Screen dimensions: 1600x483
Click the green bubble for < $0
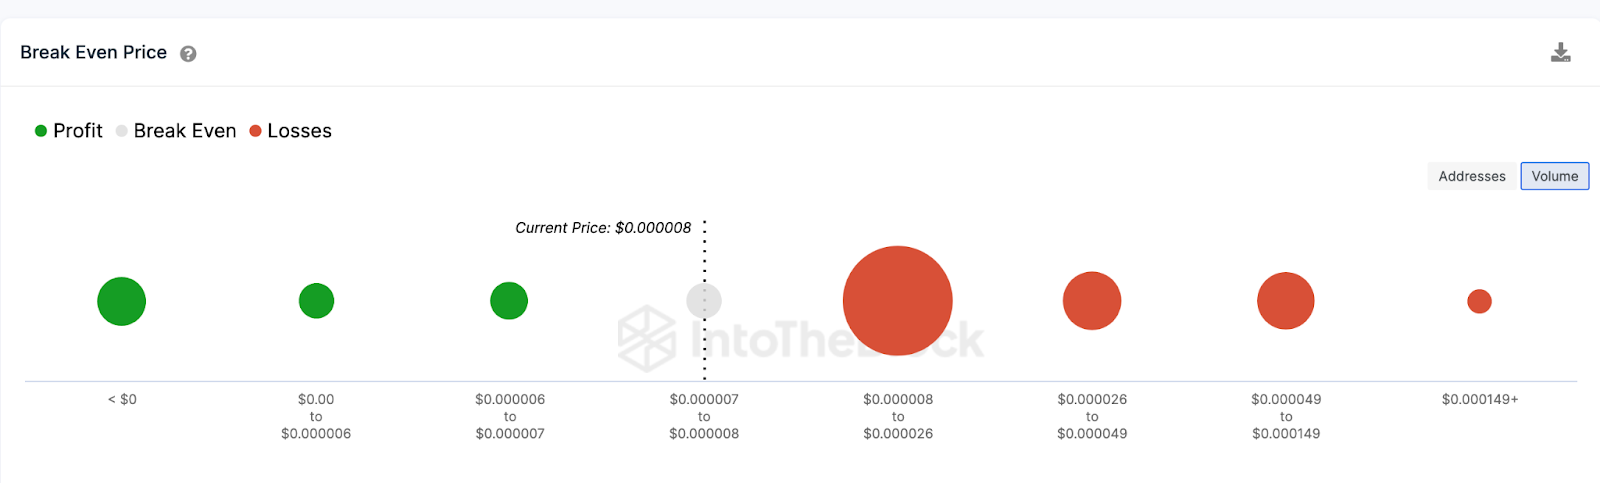click(x=122, y=301)
